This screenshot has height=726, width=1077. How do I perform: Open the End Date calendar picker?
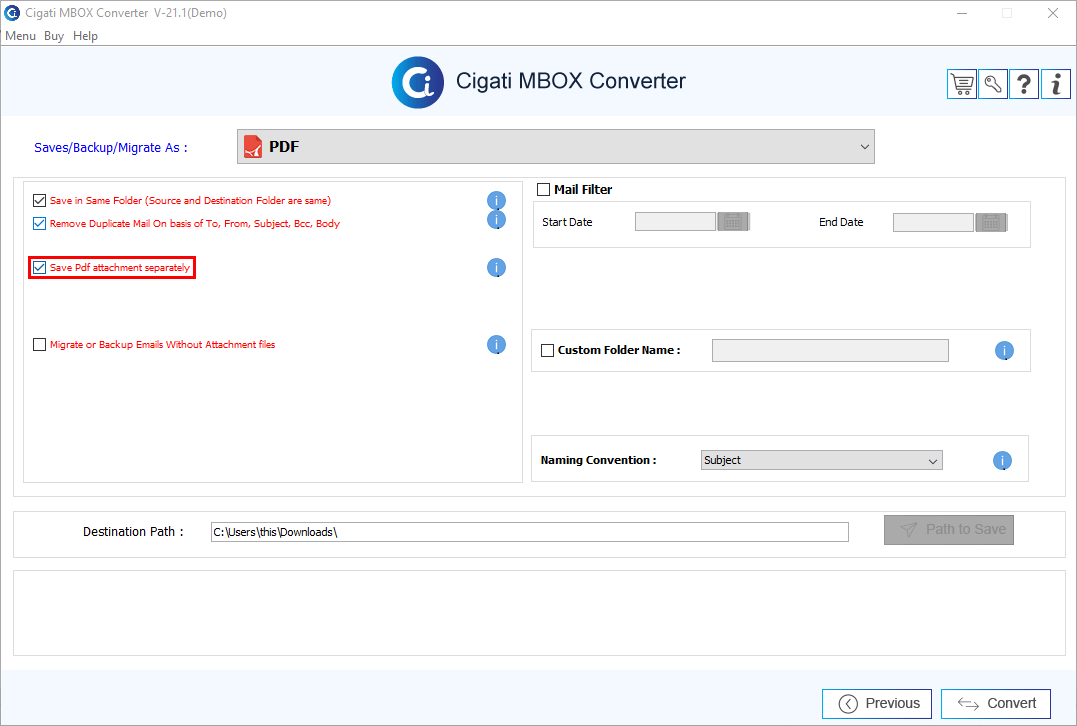pos(990,222)
